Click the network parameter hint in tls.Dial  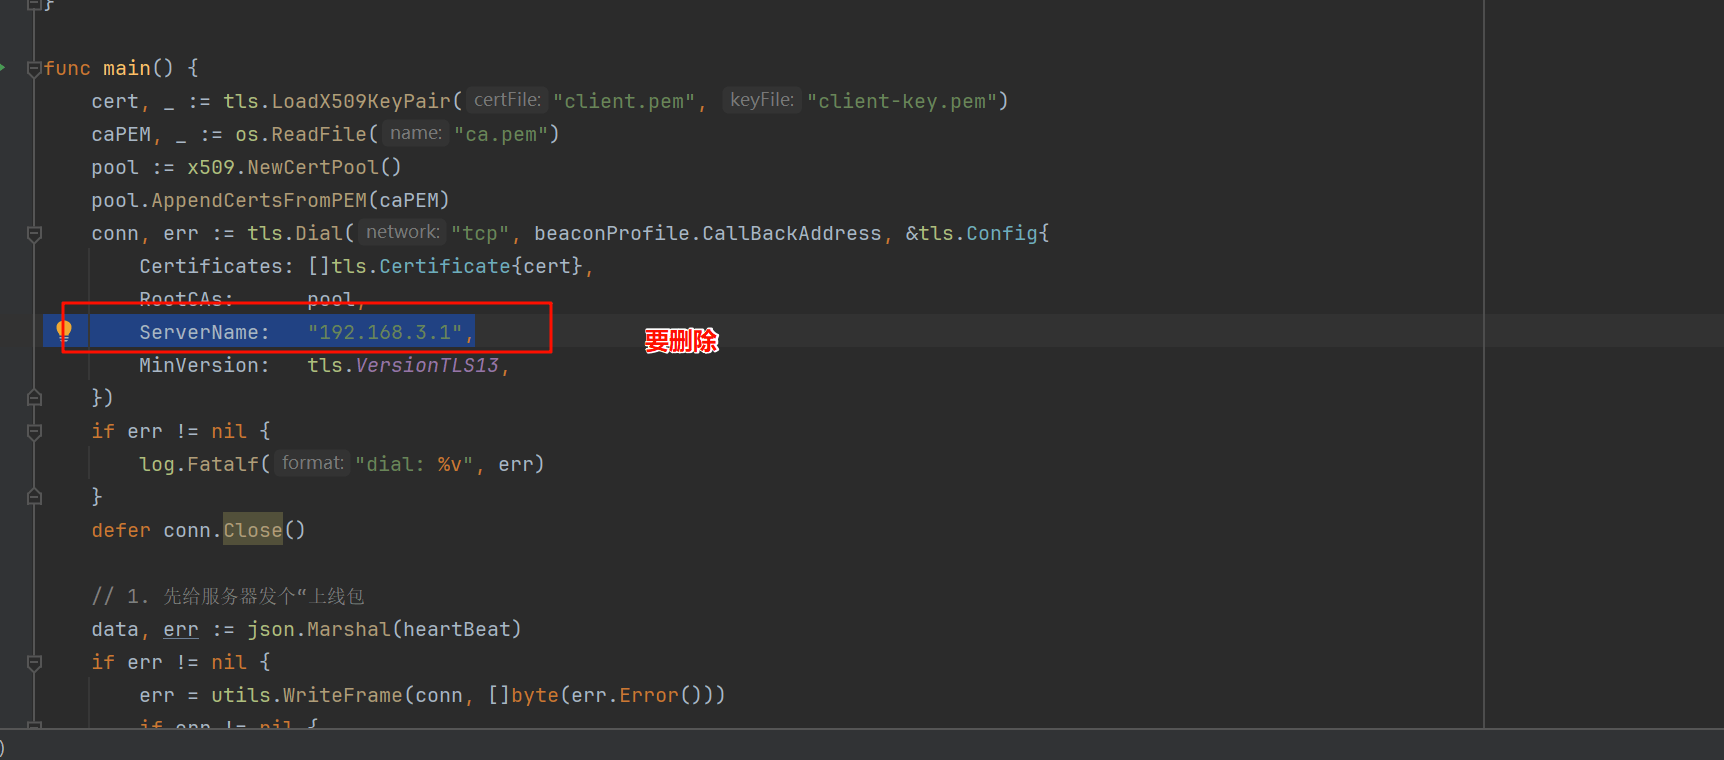pos(402,232)
